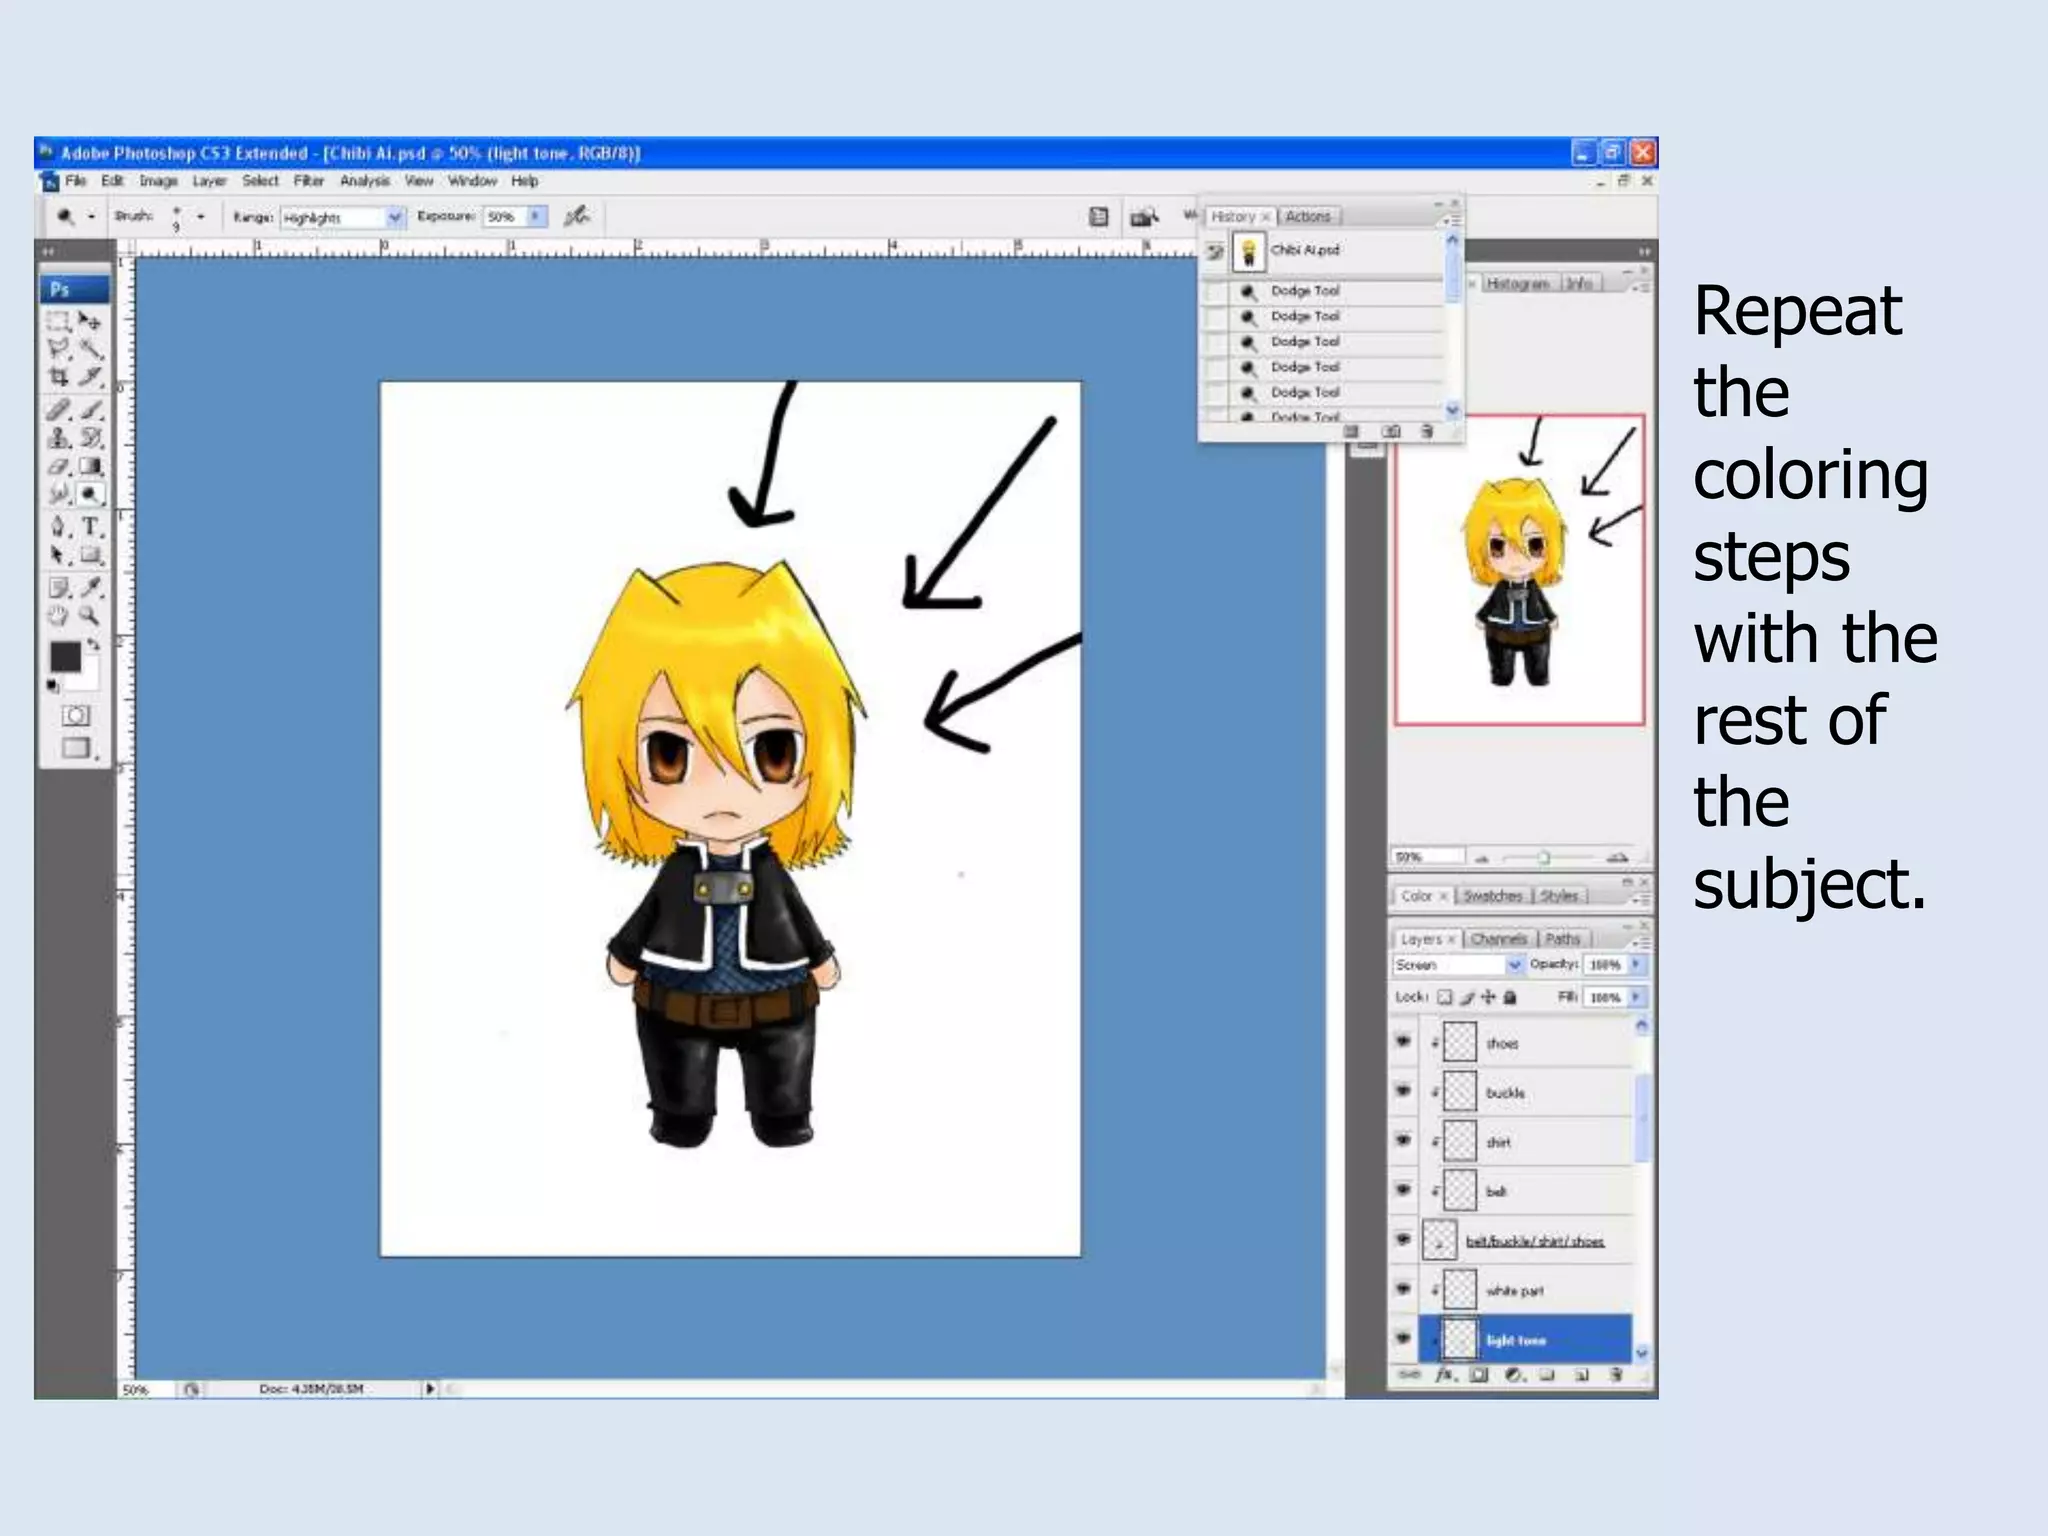Select the Magic Wand tool
Screen dimensions: 2048x1536
[91, 349]
